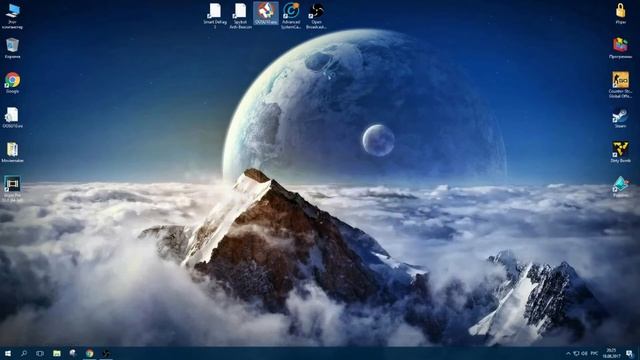Launch Google Chrome from the desktop
The height and width of the screenshot is (360, 640).
tap(12, 83)
